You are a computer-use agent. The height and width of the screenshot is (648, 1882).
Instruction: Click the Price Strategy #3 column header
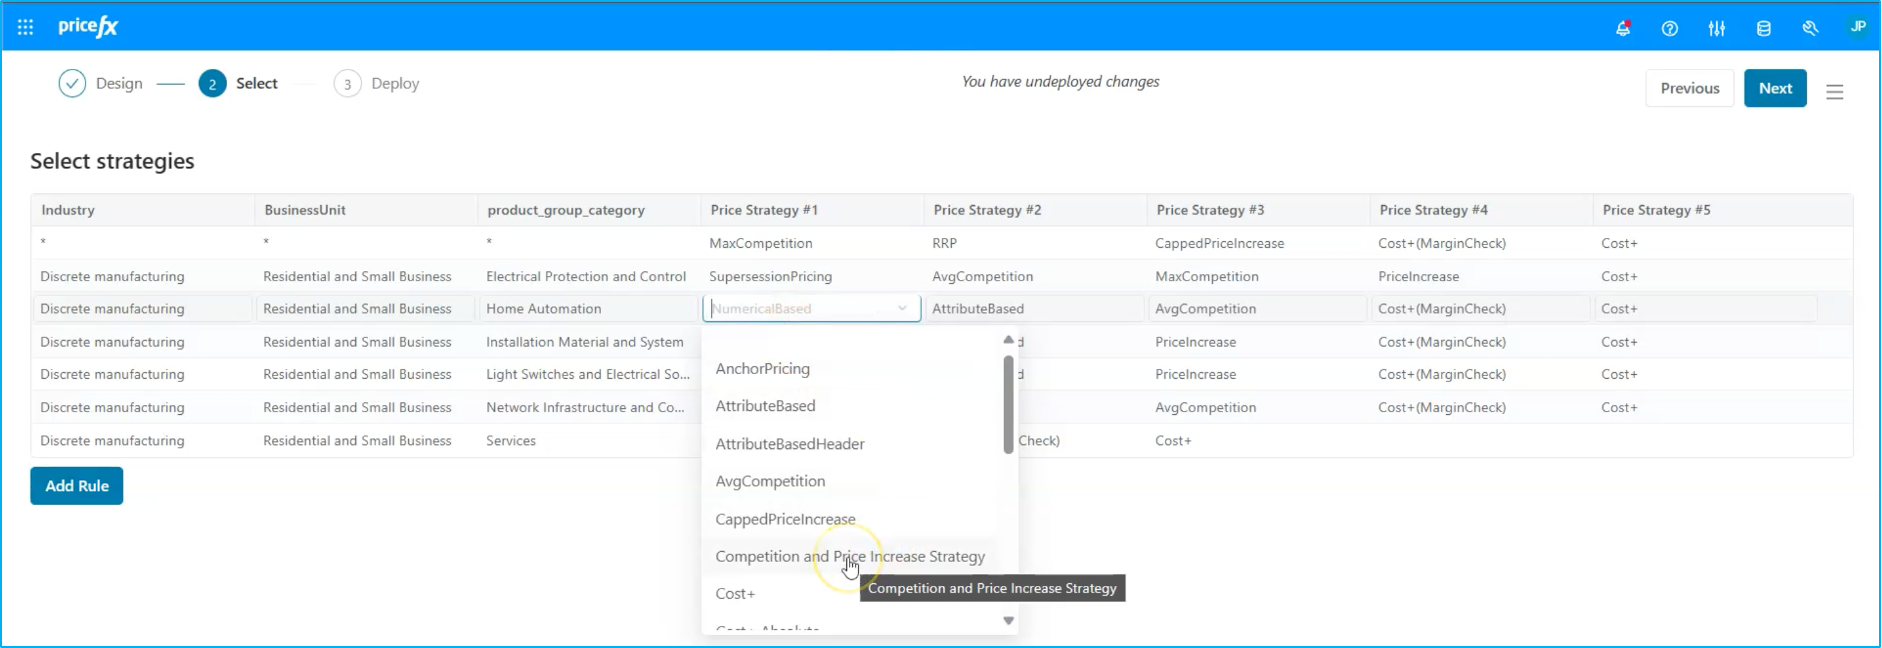click(1210, 210)
